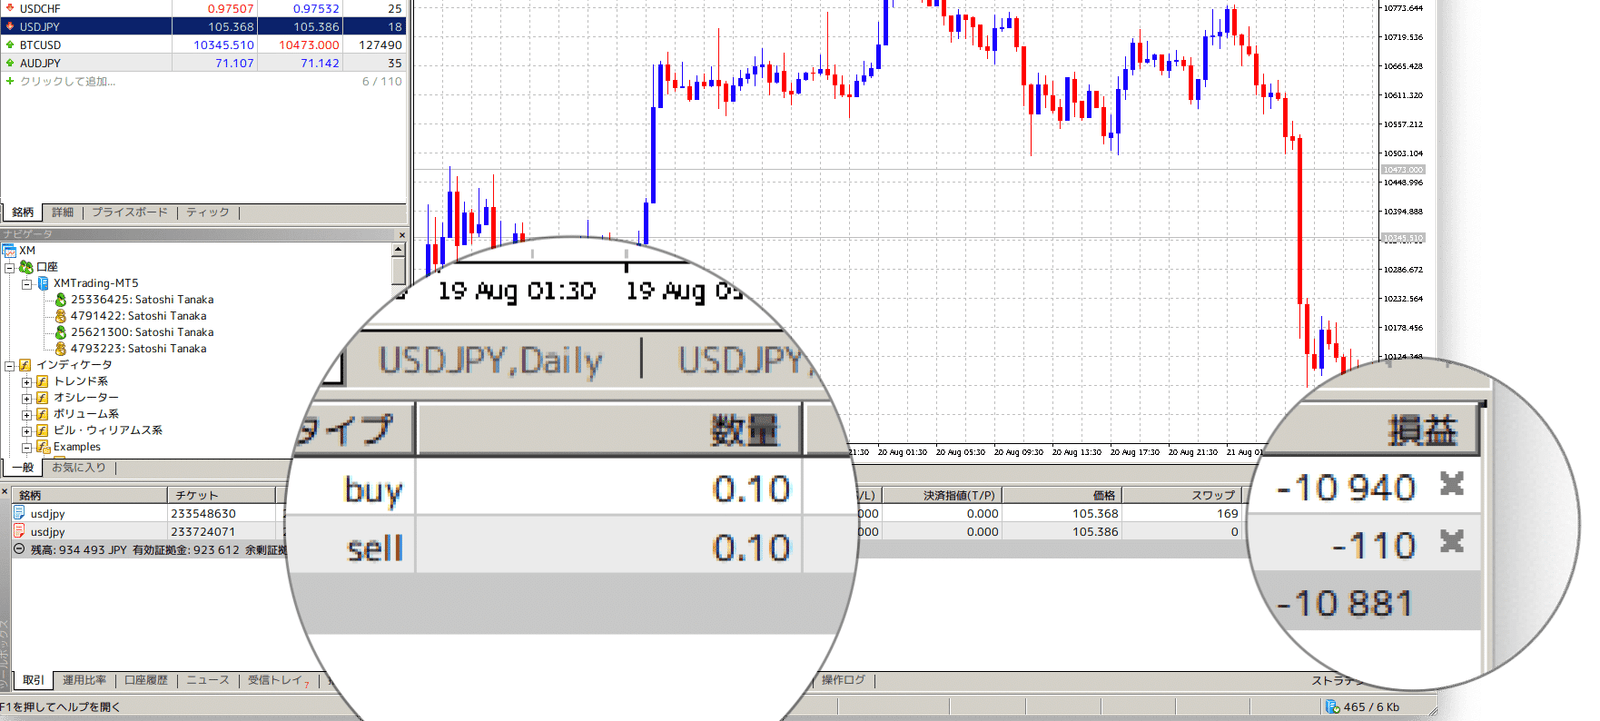
Task: Click the XM root icon in navigator
Action: tap(9, 251)
